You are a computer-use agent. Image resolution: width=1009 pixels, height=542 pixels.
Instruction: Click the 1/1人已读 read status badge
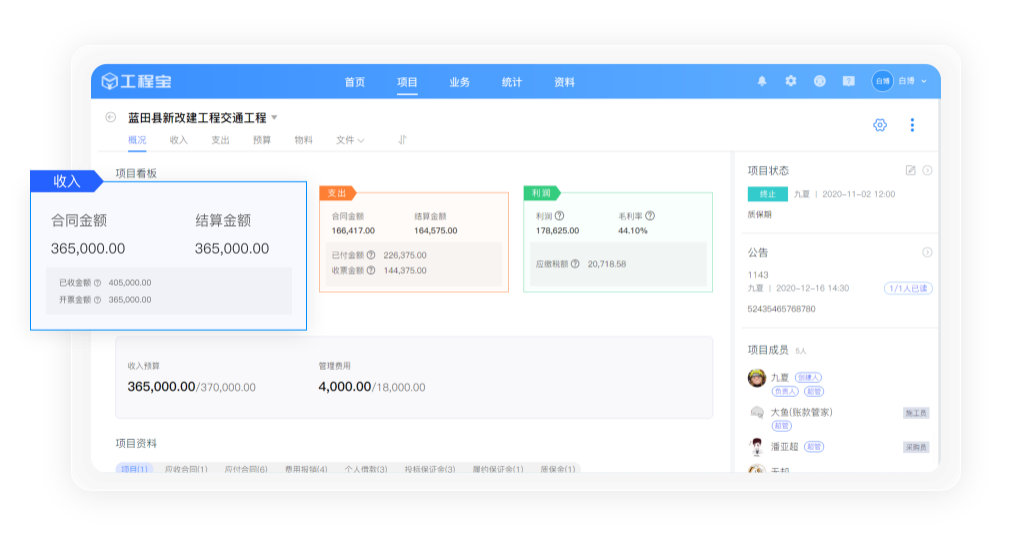pos(908,288)
